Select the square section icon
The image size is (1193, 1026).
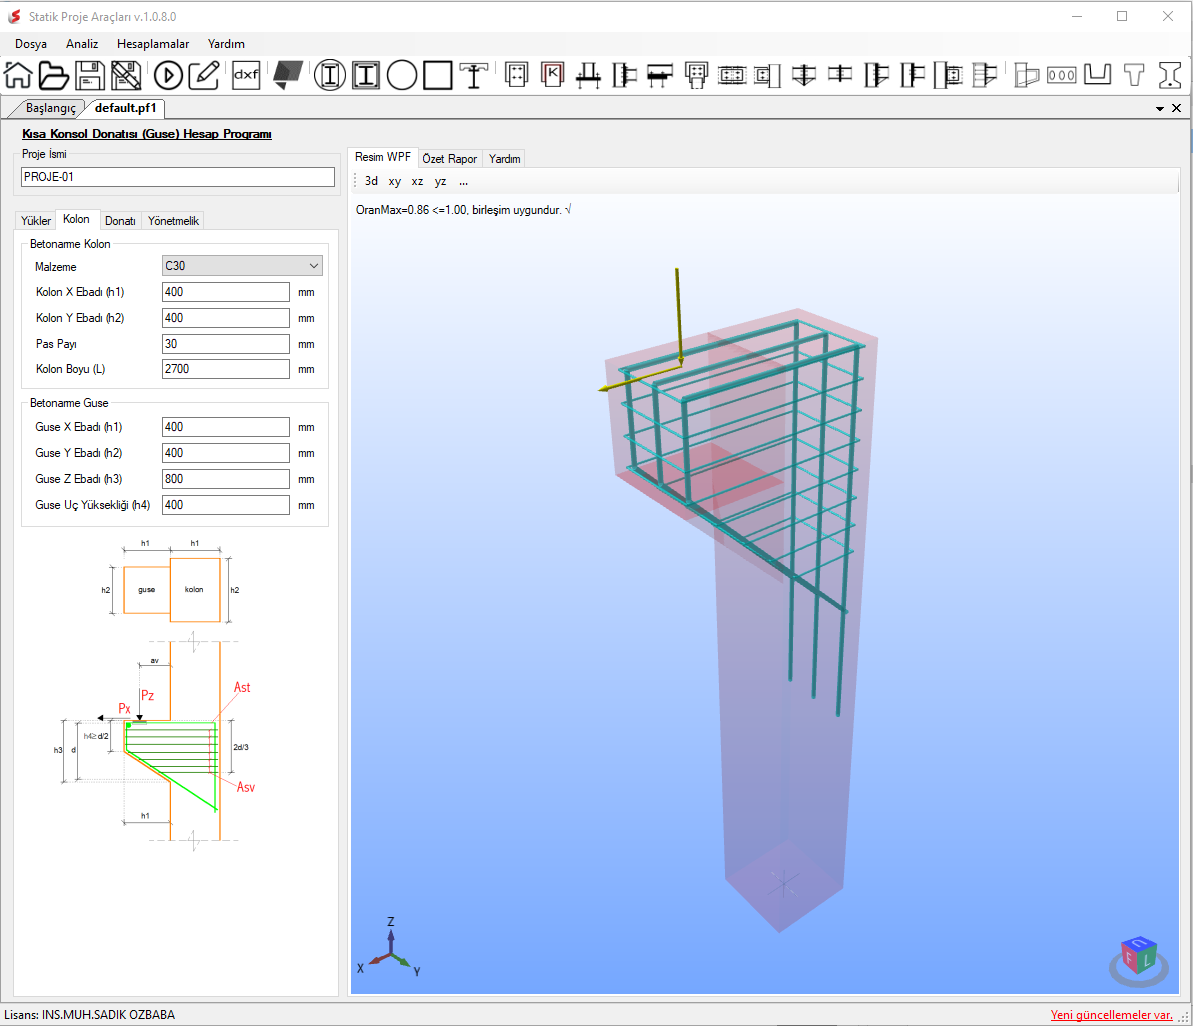point(437,75)
